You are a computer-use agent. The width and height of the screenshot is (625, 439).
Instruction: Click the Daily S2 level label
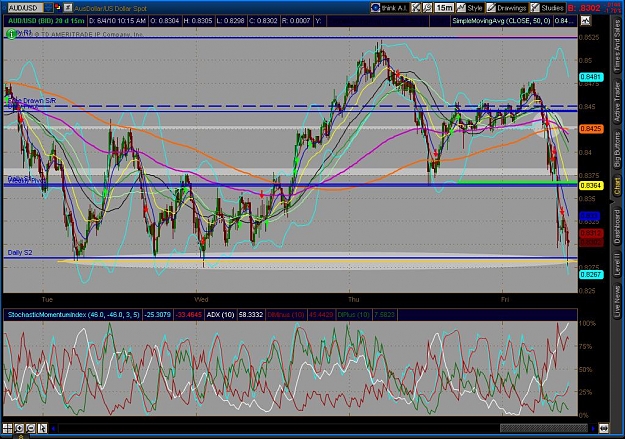point(20,252)
